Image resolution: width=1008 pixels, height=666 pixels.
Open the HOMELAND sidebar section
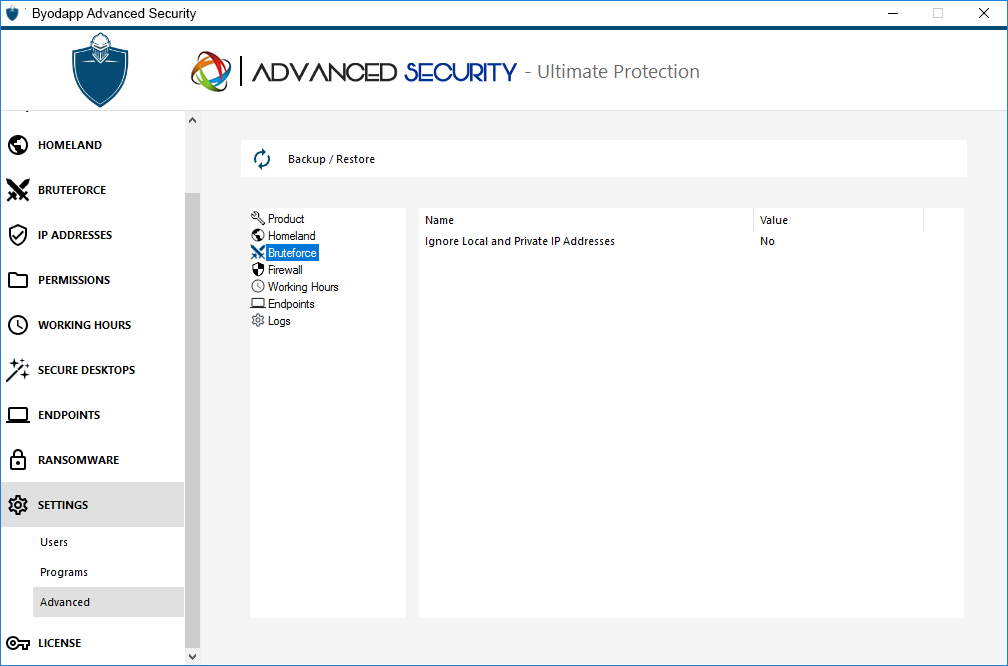click(93, 145)
